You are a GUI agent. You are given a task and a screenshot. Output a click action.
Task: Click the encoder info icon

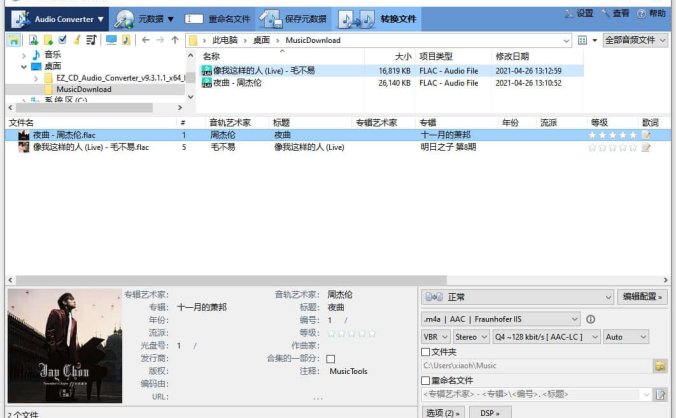pyautogui.click(x=591, y=319)
